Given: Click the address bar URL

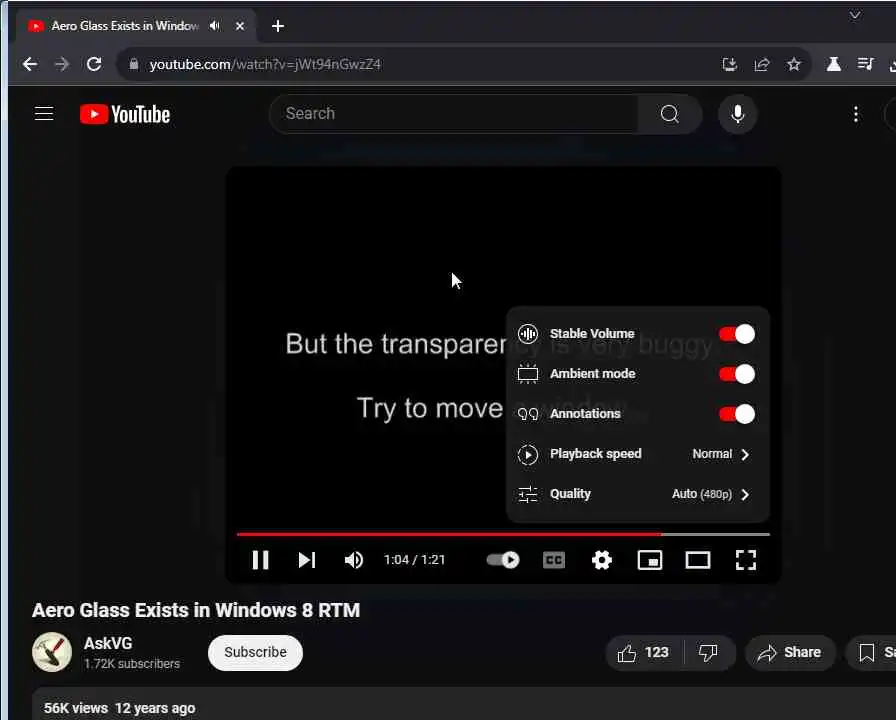Looking at the screenshot, I should tap(265, 65).
